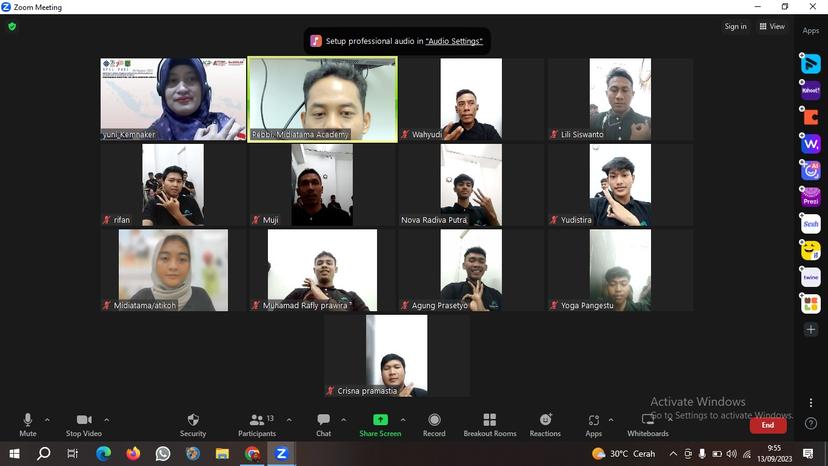Open taskbar Search
Image resolution: width=828 pixels, height=466 pixels.
44,454
